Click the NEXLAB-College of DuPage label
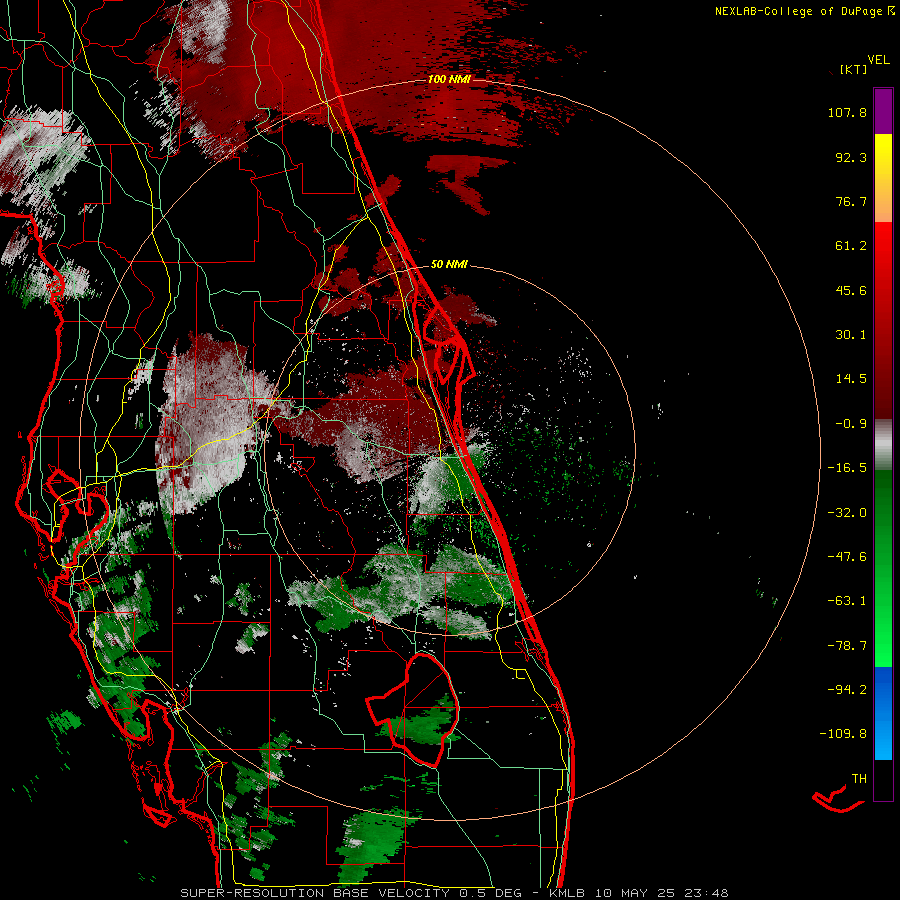The height and width of the screenshot is (900, 900). point(804,11)
